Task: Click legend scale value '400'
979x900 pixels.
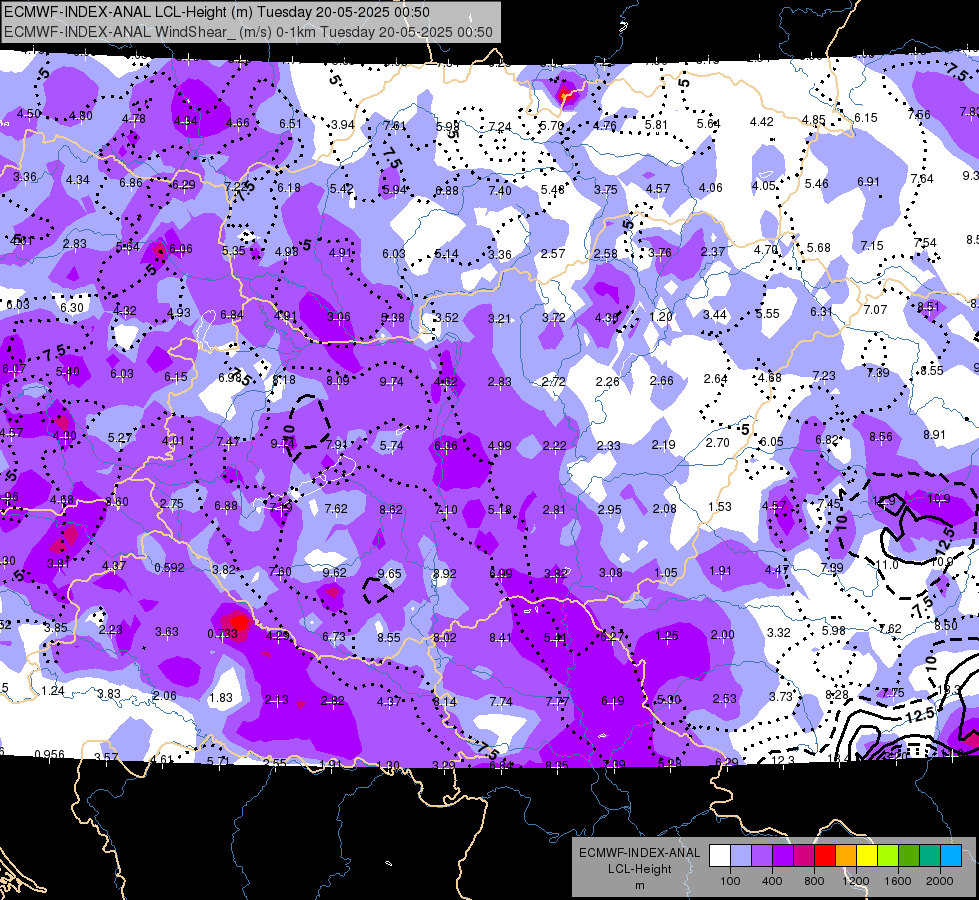Action: click(x=772, y=881)
